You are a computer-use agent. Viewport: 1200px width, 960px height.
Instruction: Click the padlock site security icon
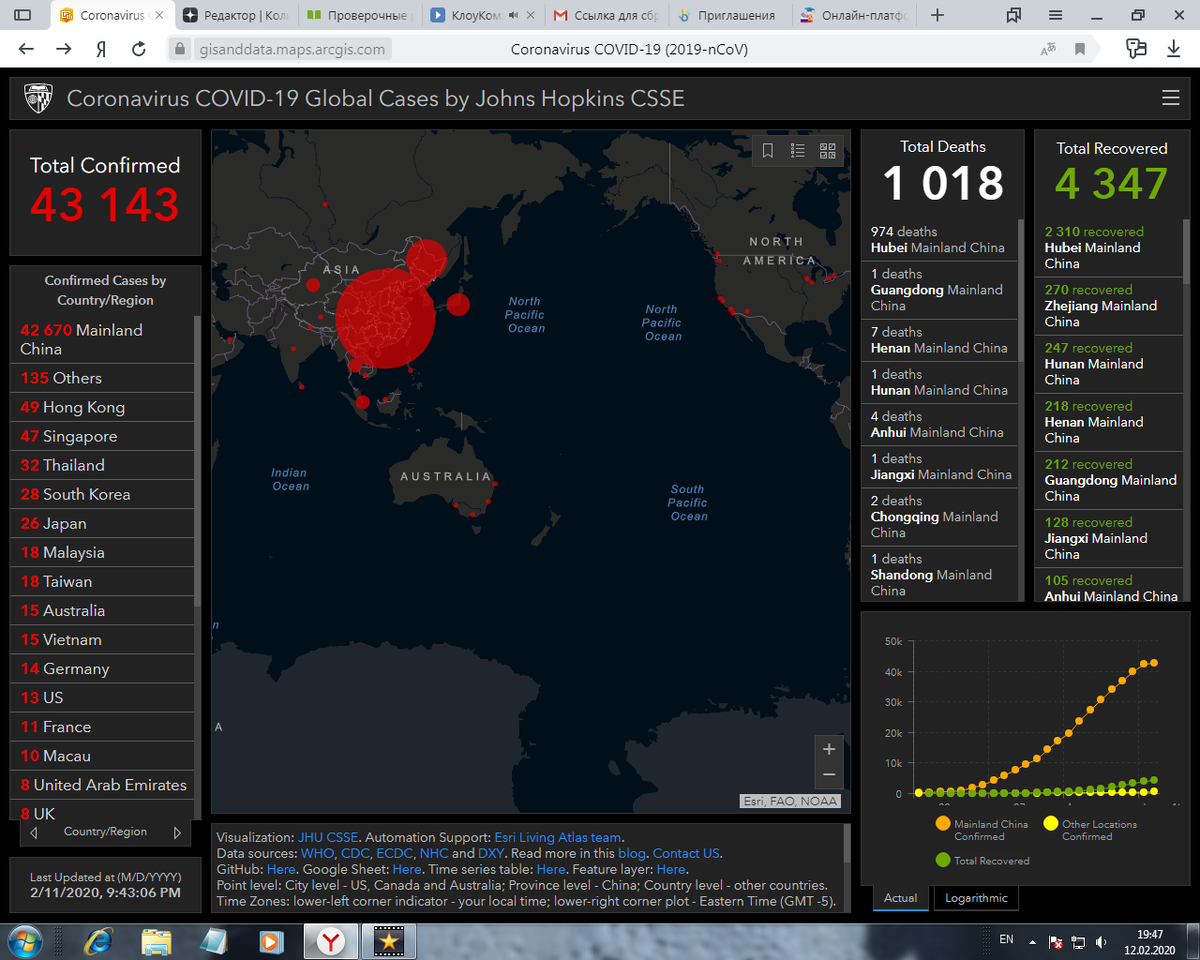click(179, 49)
